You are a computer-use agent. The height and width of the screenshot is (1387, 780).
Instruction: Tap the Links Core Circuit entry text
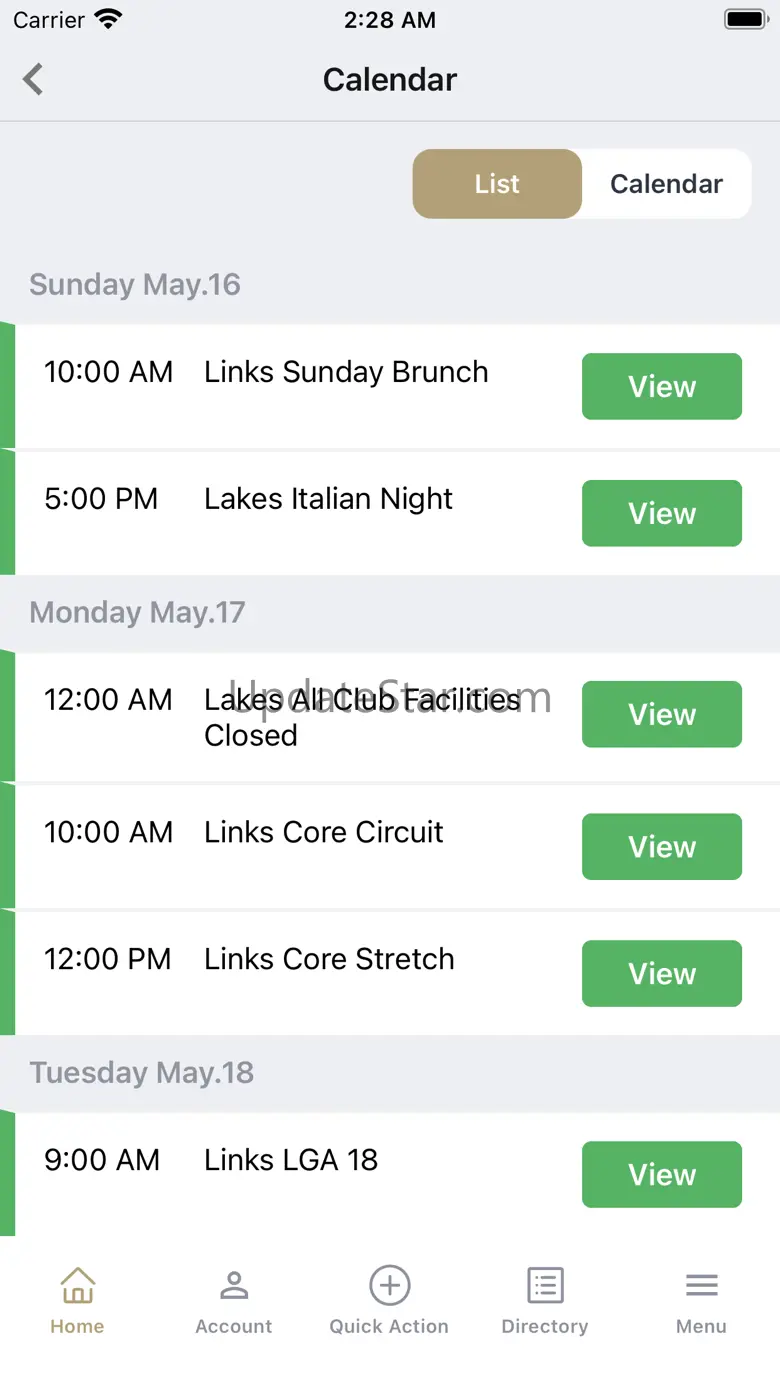click(323, 832)
